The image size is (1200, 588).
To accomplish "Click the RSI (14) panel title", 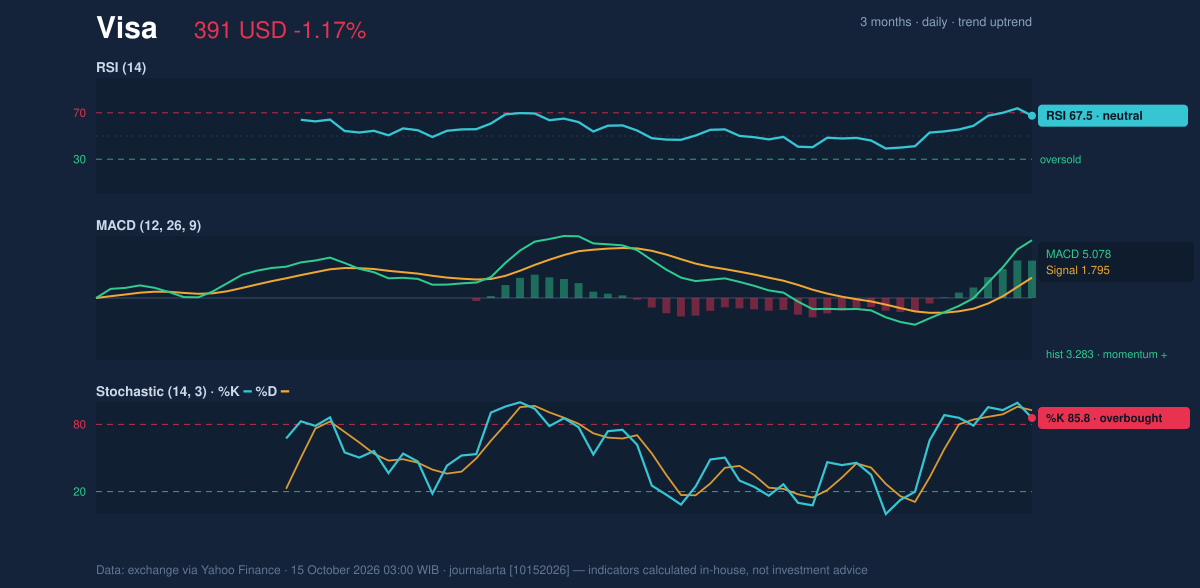I will click(121, 68).
